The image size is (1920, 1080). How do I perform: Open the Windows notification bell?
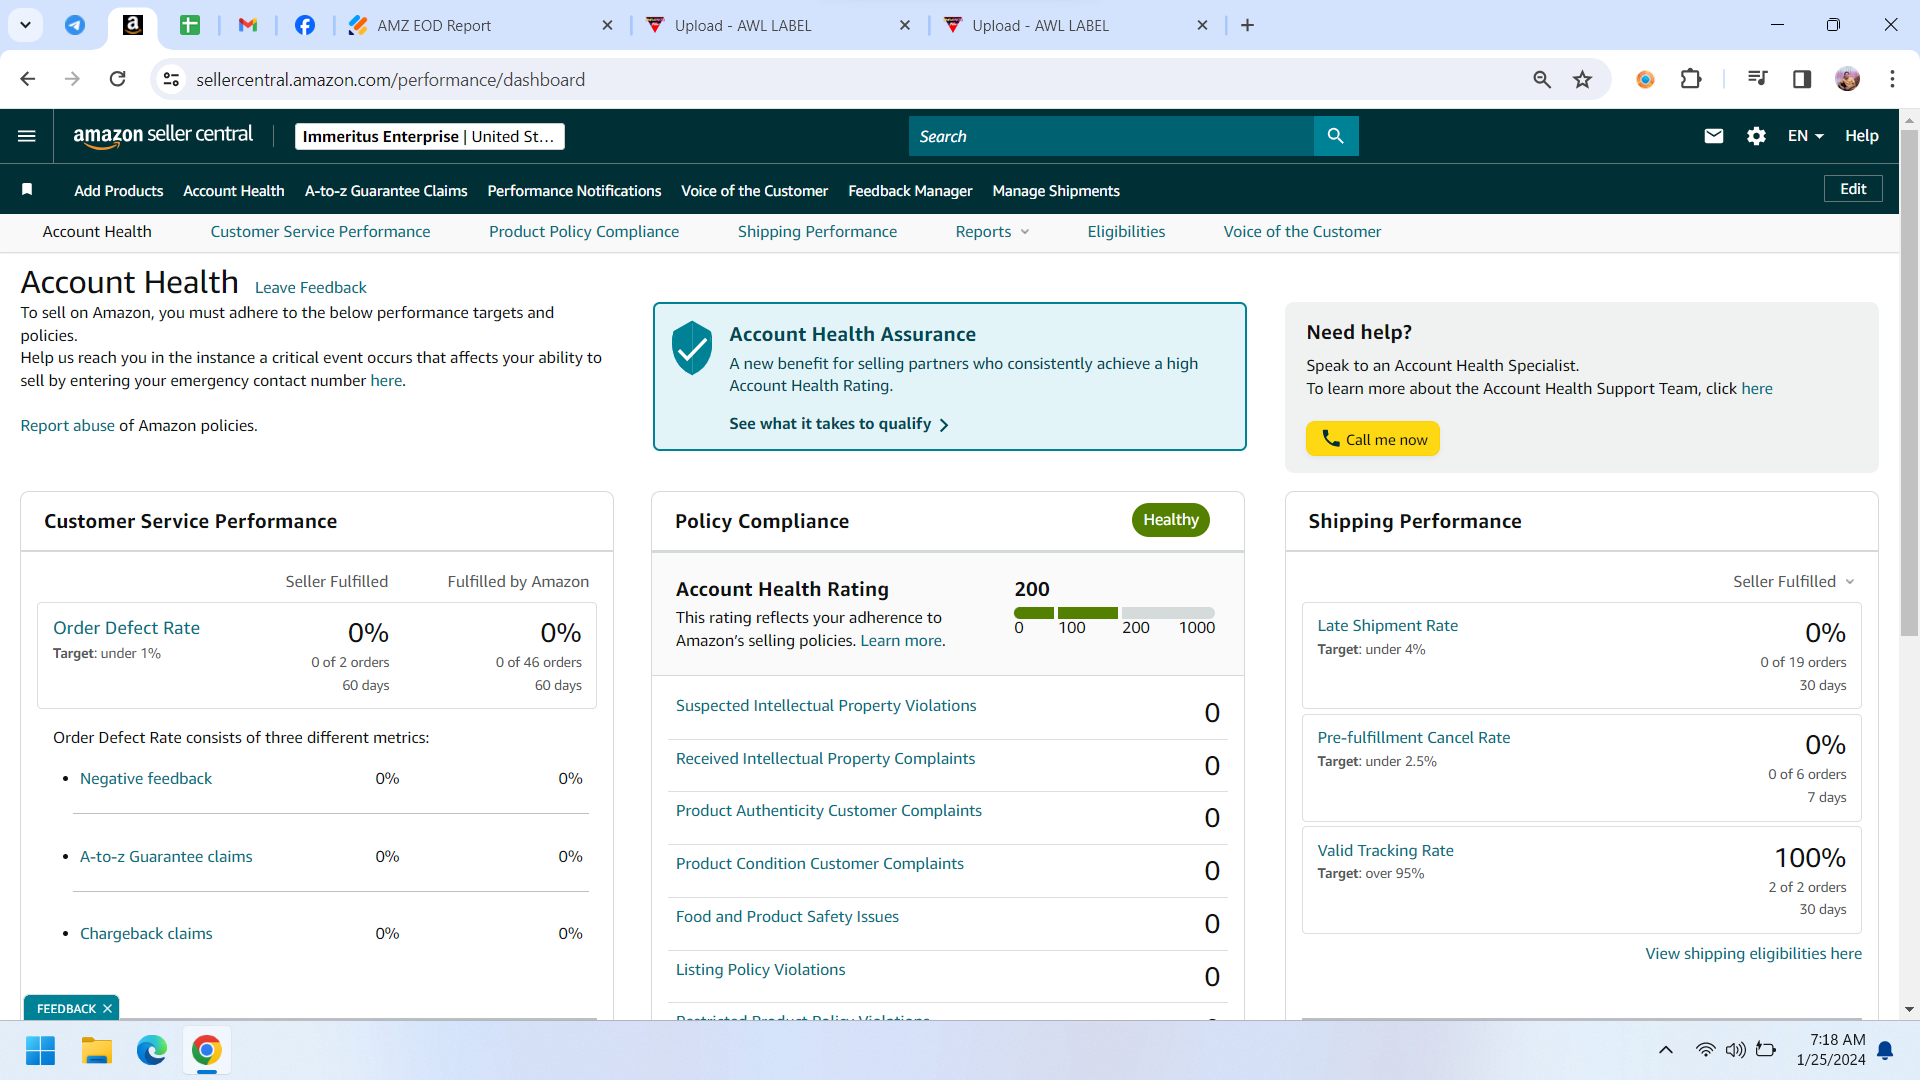click(x=1885, y=1050)
